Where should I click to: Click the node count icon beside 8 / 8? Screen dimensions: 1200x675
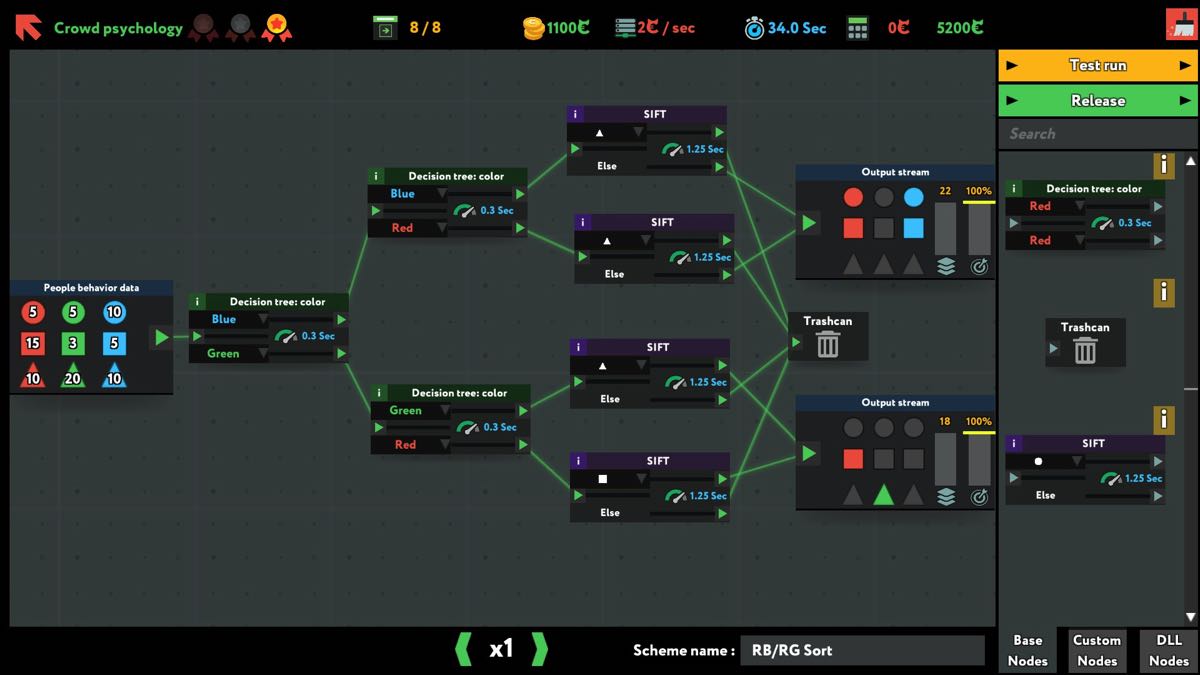pos(385,28)
